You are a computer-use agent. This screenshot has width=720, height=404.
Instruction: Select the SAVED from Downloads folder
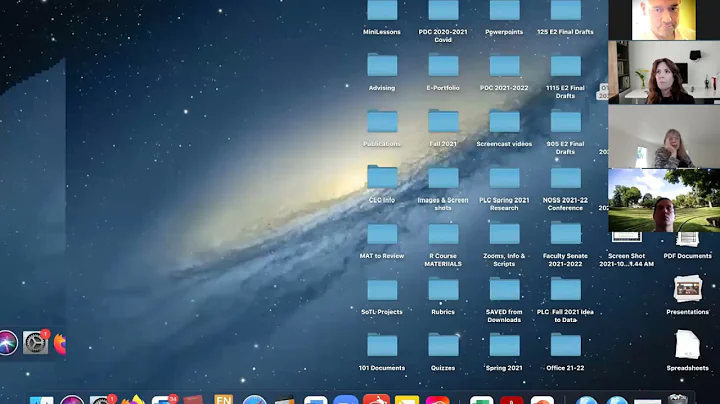[x=504, y=289]
